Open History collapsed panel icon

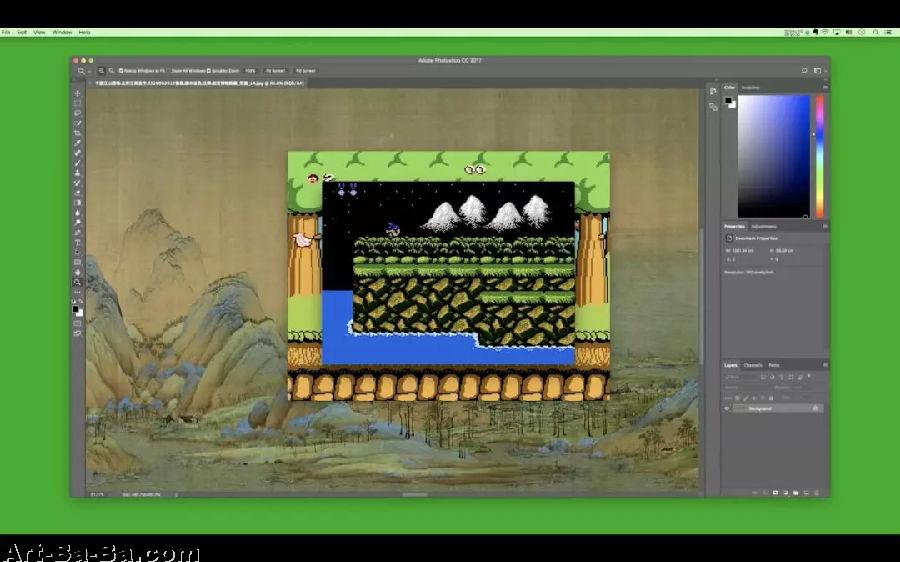tap(713, 91)
